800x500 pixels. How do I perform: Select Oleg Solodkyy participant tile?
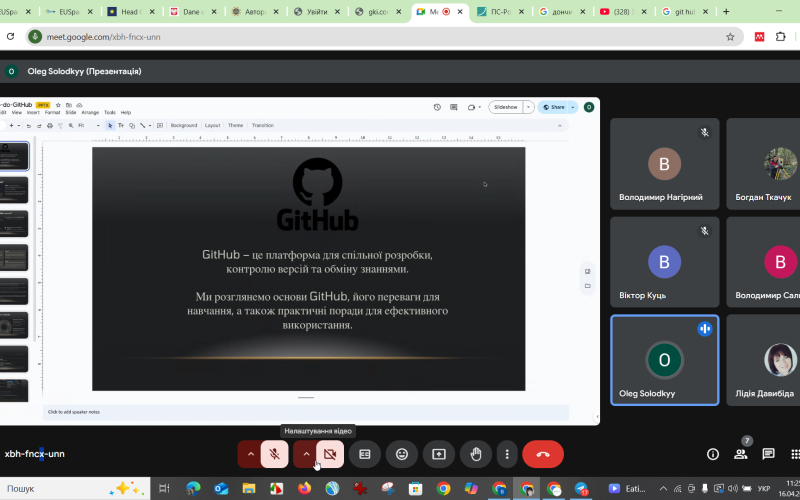(x=664, y=360)
